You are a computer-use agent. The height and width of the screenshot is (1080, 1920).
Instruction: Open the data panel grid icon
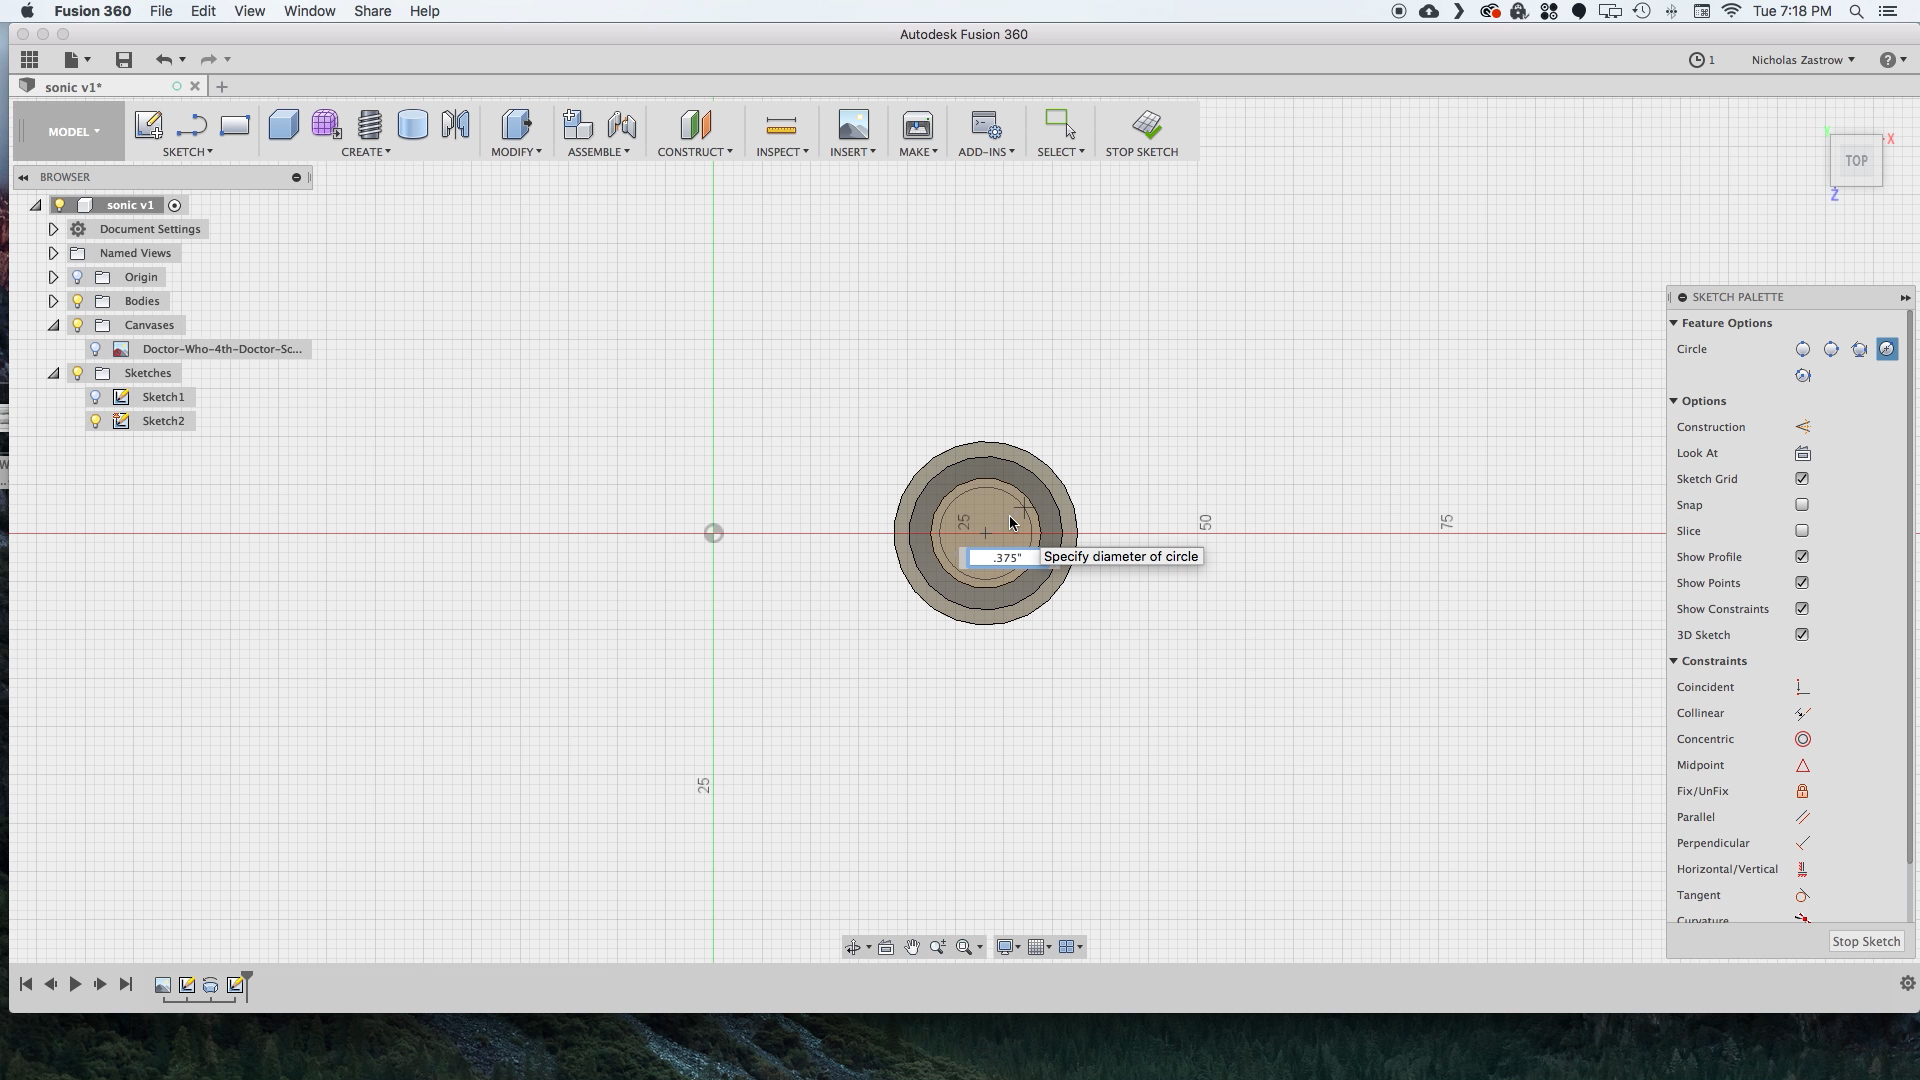click(29, 60)
